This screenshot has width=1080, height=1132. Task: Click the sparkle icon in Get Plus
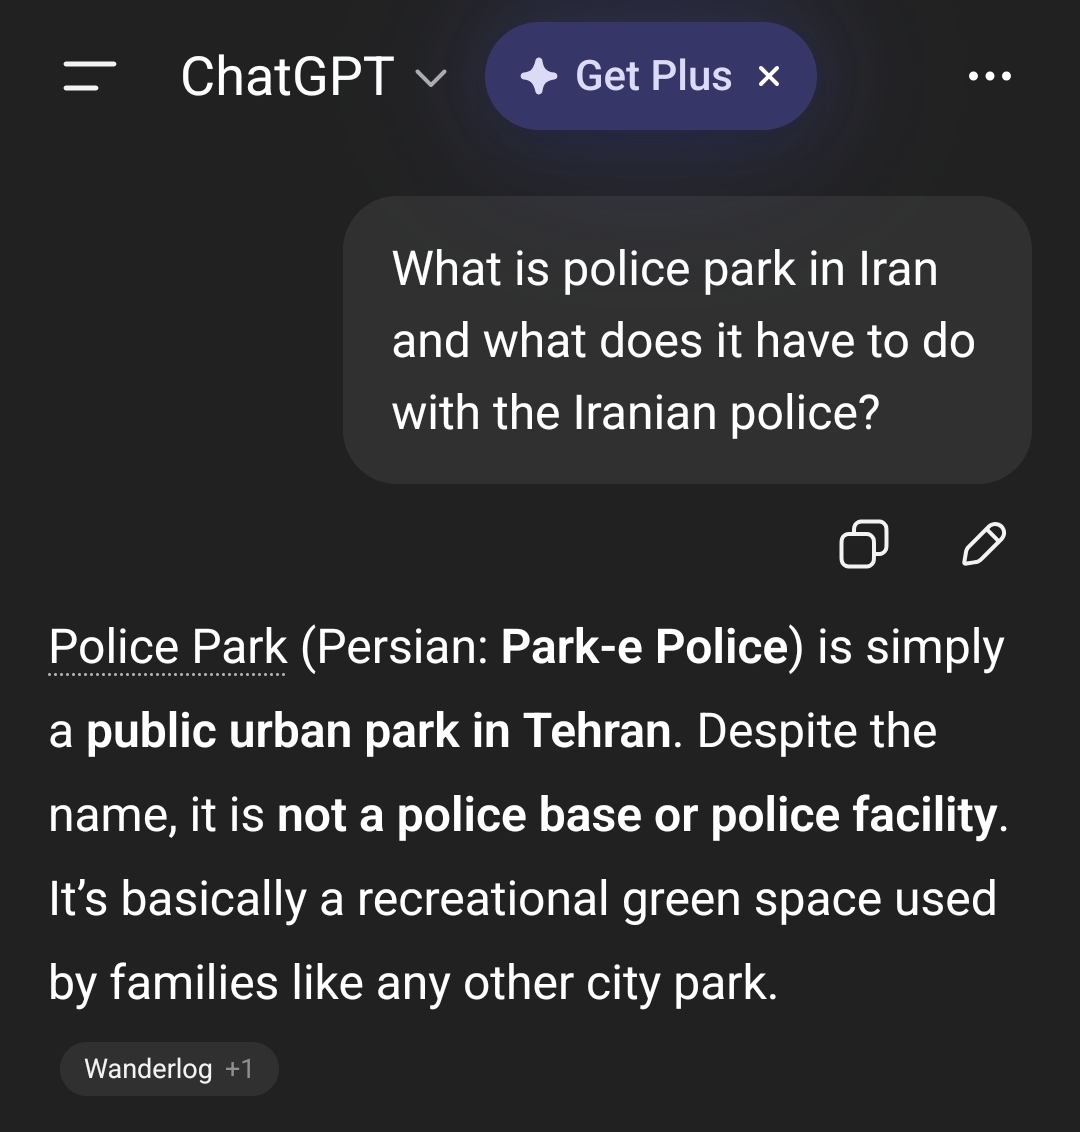coord(539,77)
